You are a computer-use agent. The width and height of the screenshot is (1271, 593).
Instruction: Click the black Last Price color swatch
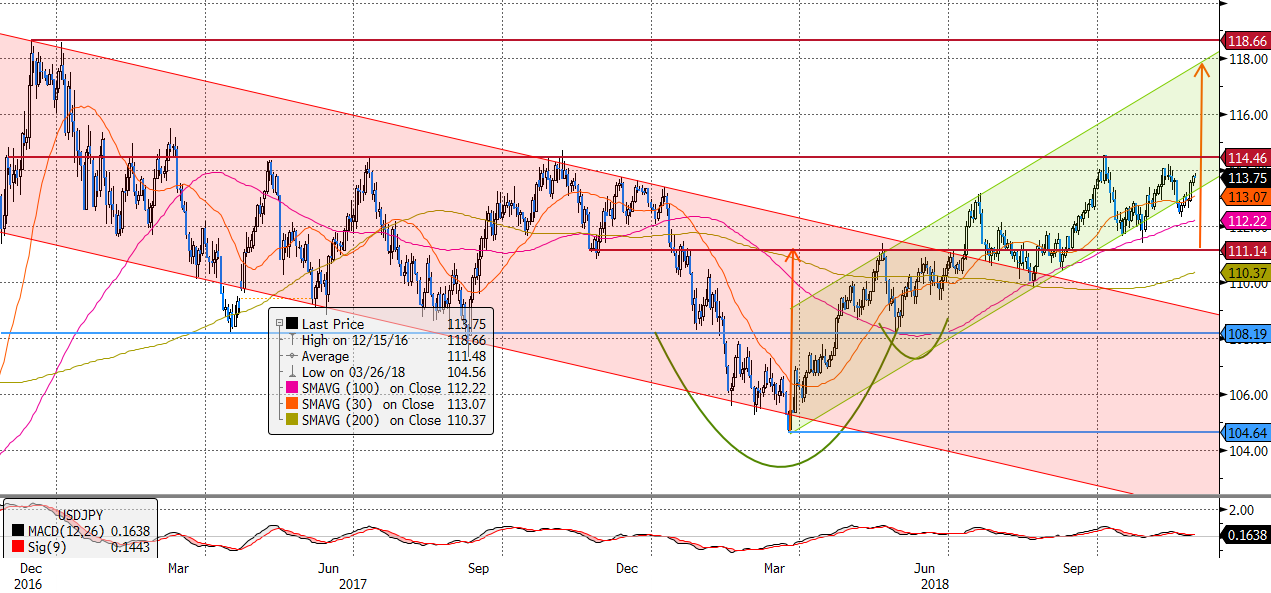[x=291, y=324]
